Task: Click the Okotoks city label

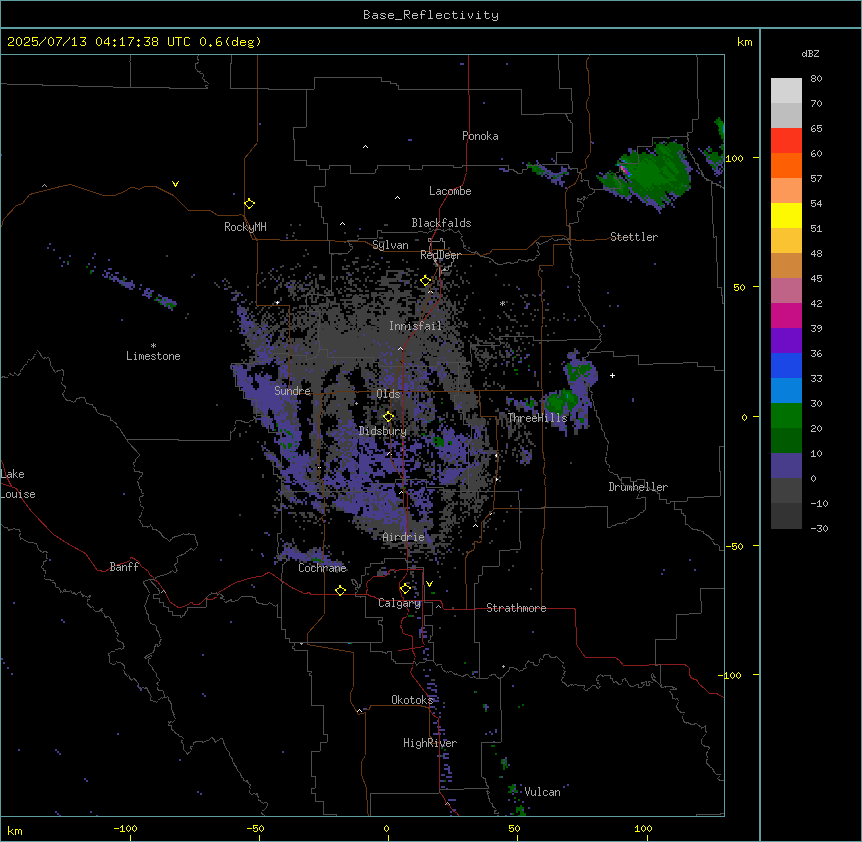Action: (x=412, y=700)
